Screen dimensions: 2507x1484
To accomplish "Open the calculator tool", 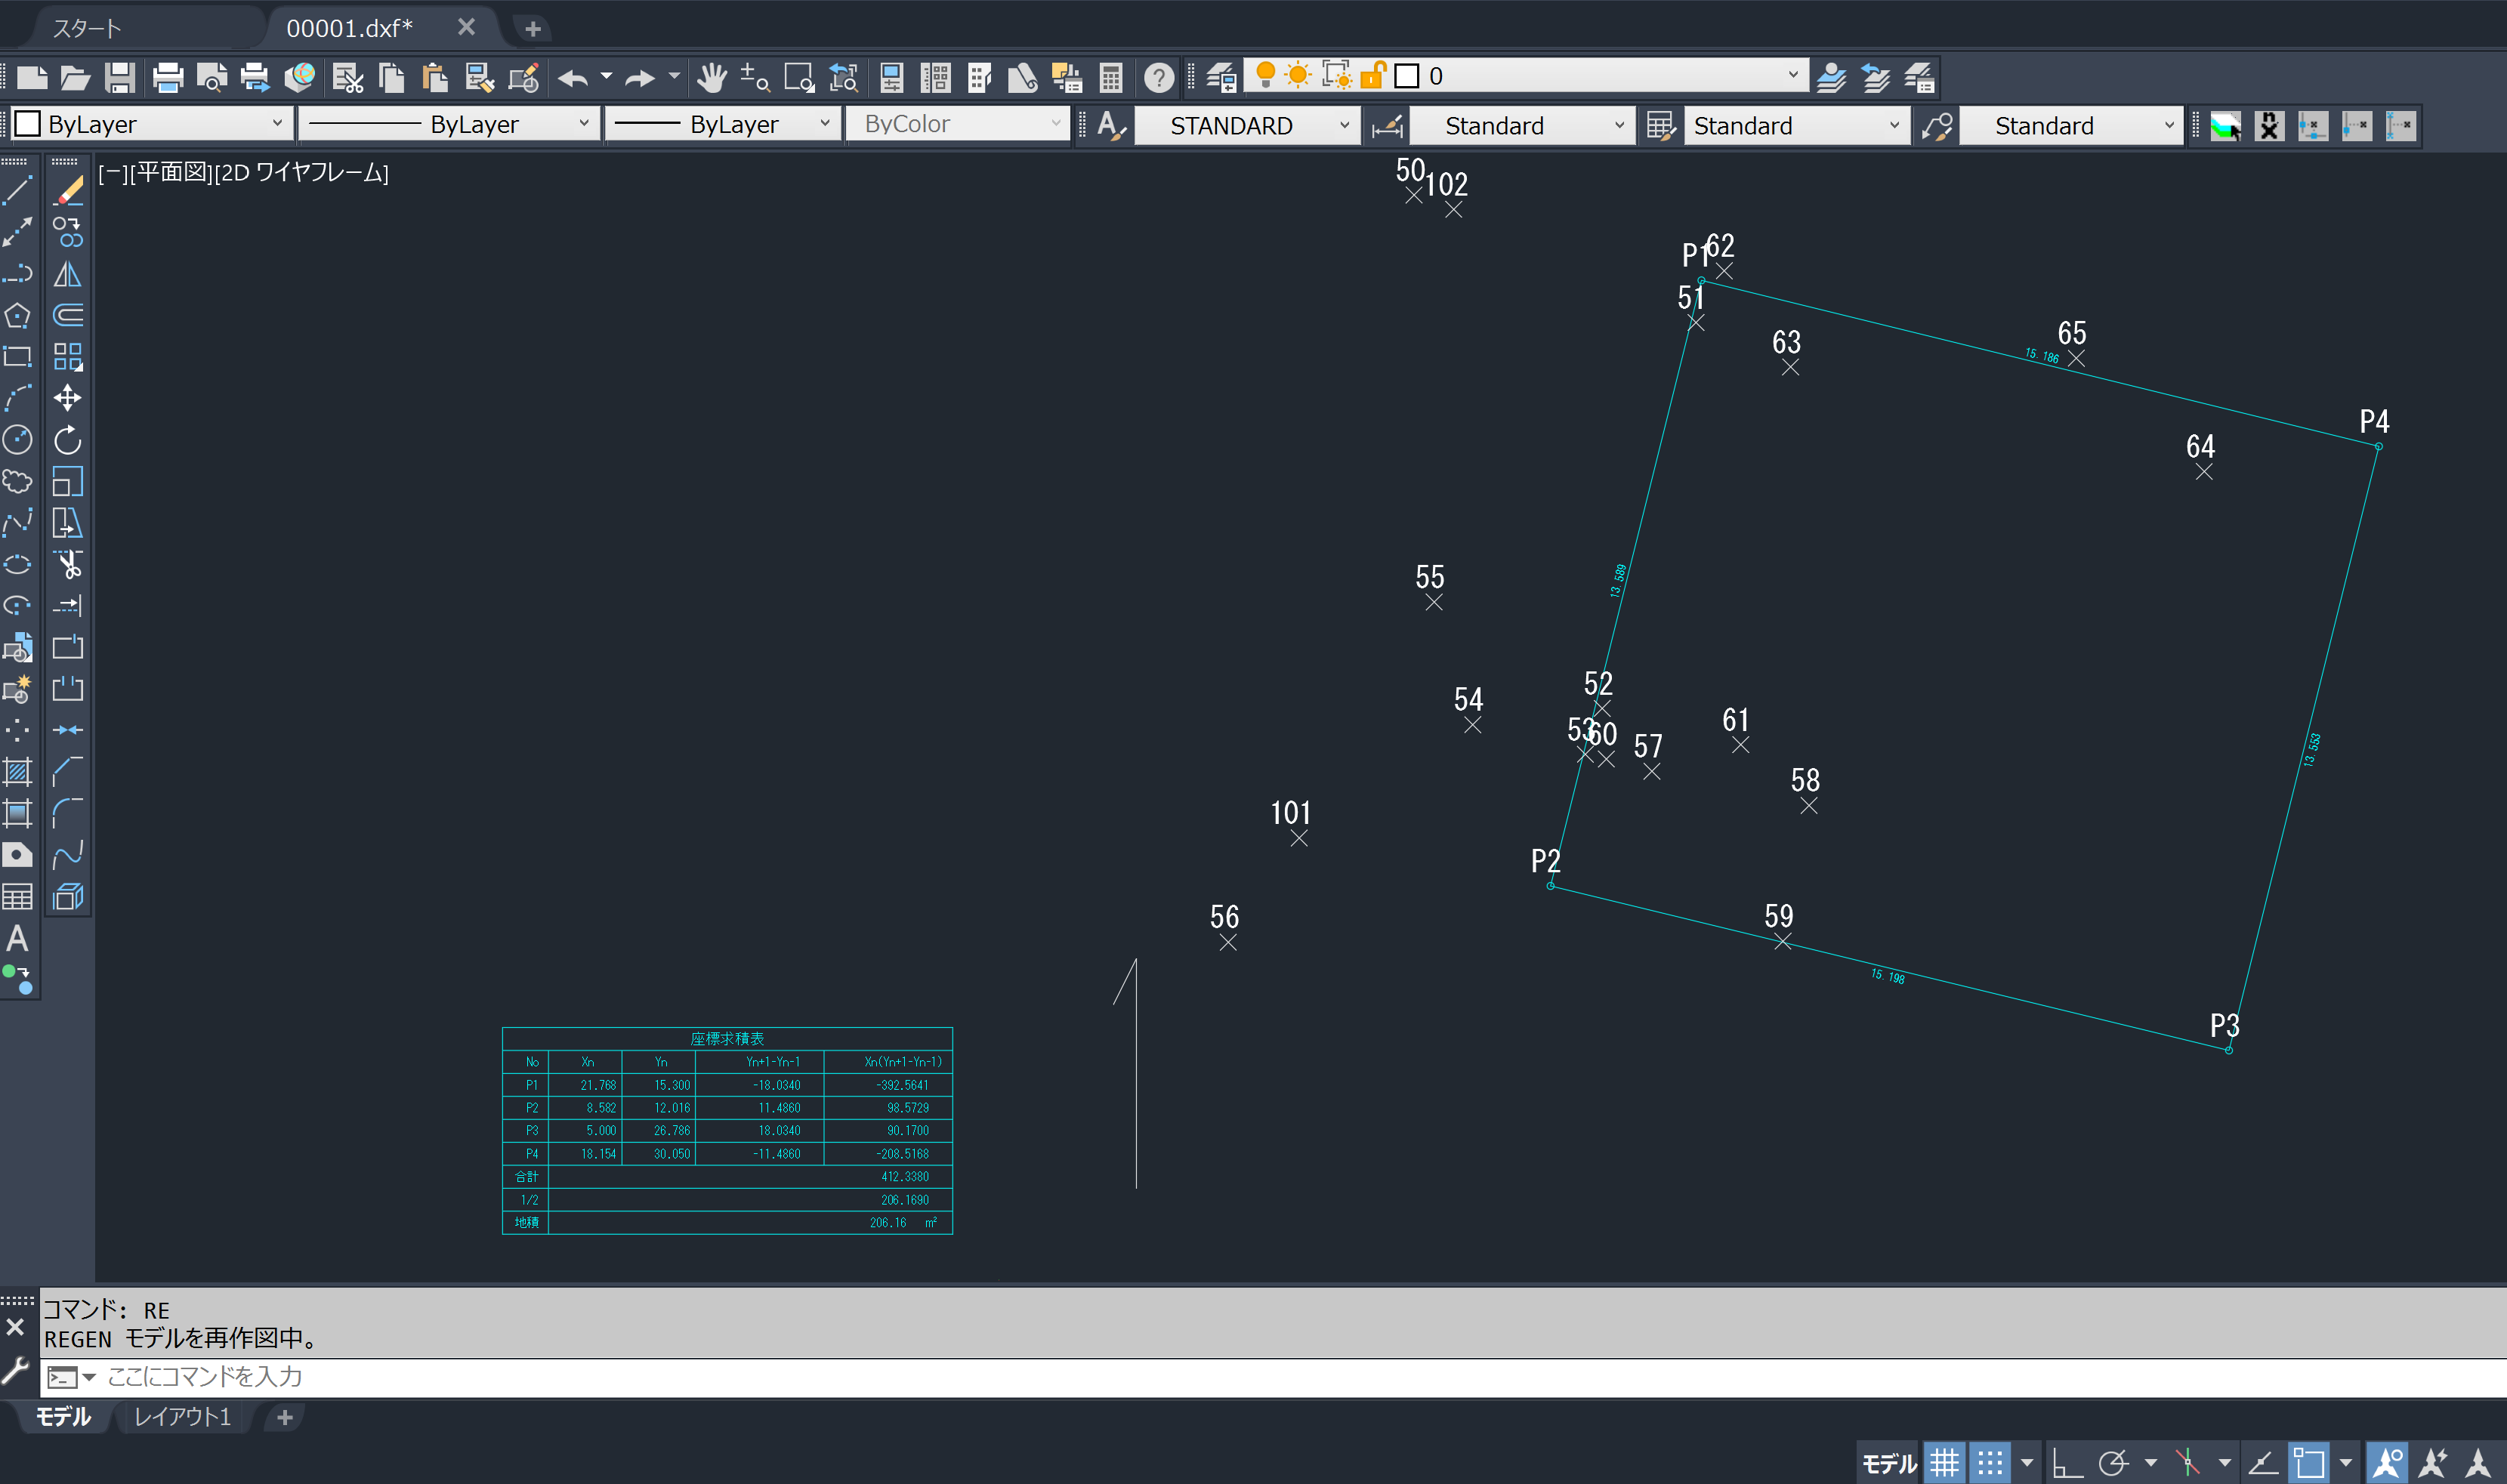I will pos(1111,77).
